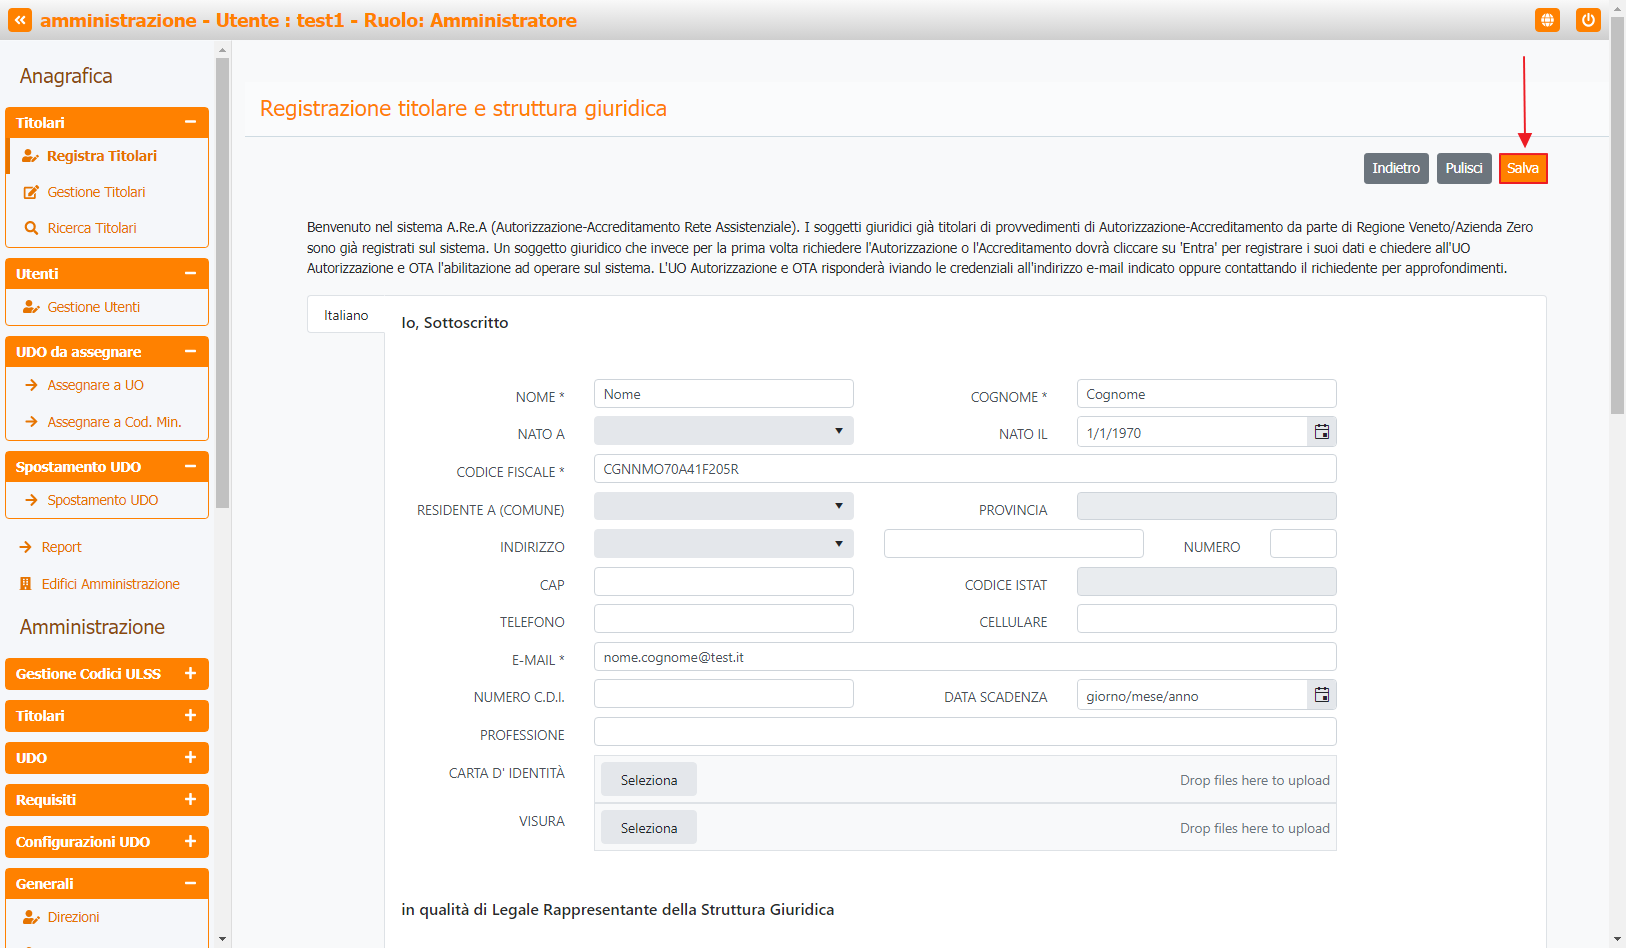
Task: Click the collapse sidebar double-chevron icon
Action: [20, 20]
